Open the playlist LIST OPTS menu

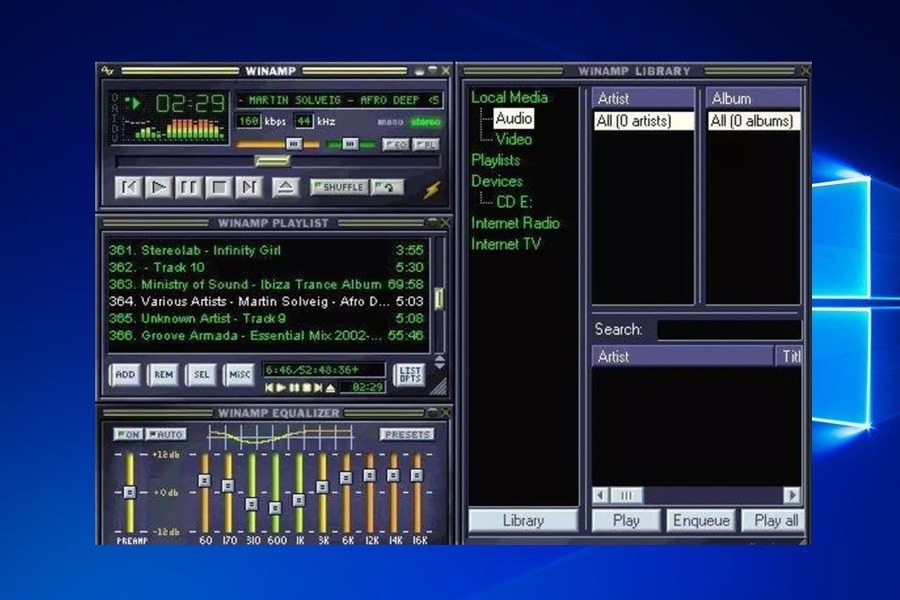pyautogui.click(x=410, y=375)
